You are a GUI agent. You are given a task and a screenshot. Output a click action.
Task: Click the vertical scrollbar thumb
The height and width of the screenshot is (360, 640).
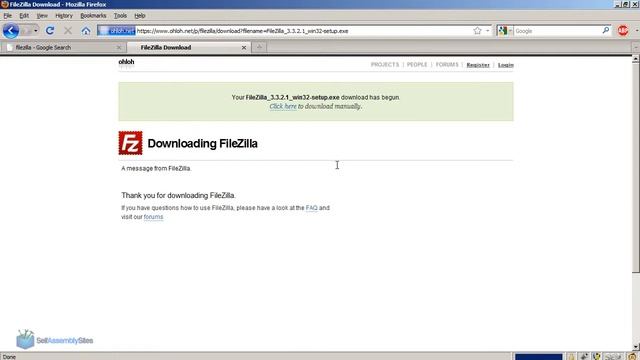click(x=636, y=168)
